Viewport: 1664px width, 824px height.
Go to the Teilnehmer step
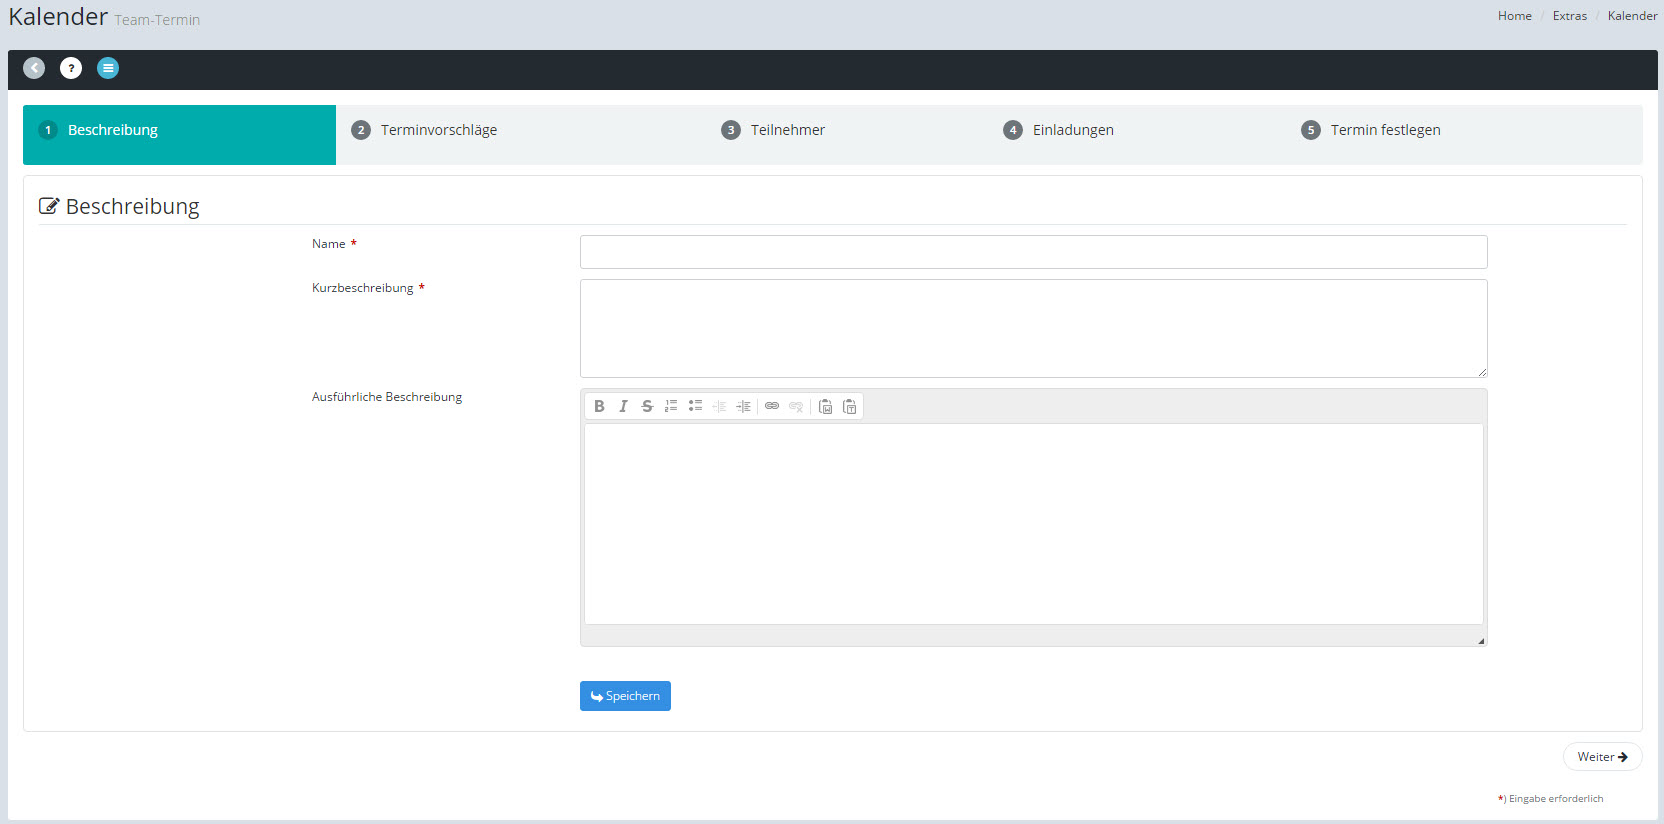pyautogui.click(x=787, y=130)
